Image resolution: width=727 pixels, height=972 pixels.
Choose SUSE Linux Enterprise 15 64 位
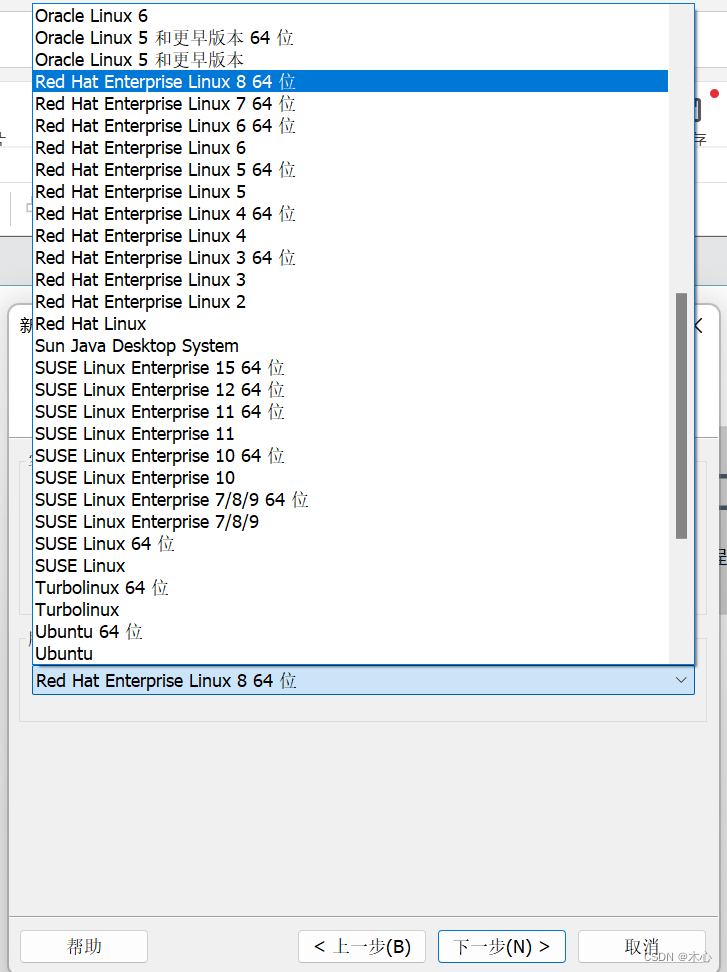click(x=350, y=368)
